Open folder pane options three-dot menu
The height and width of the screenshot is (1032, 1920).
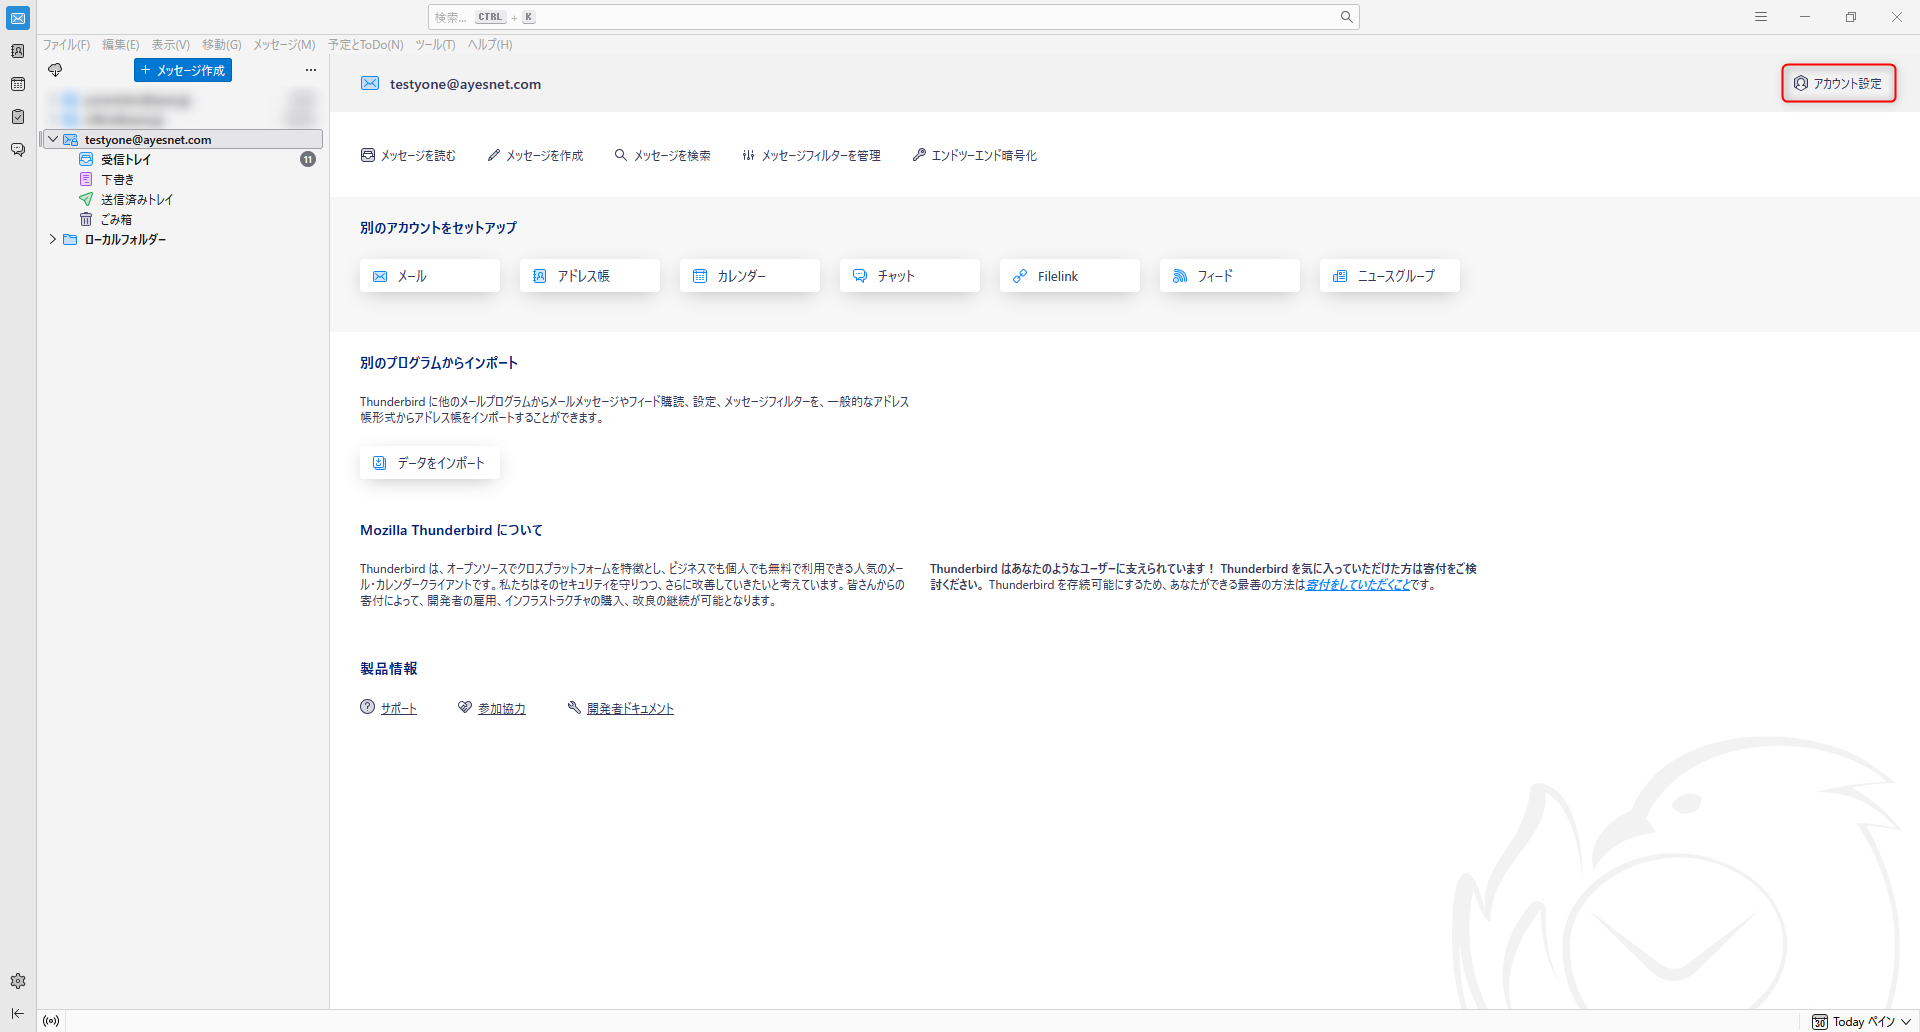(x=311, y=70)
